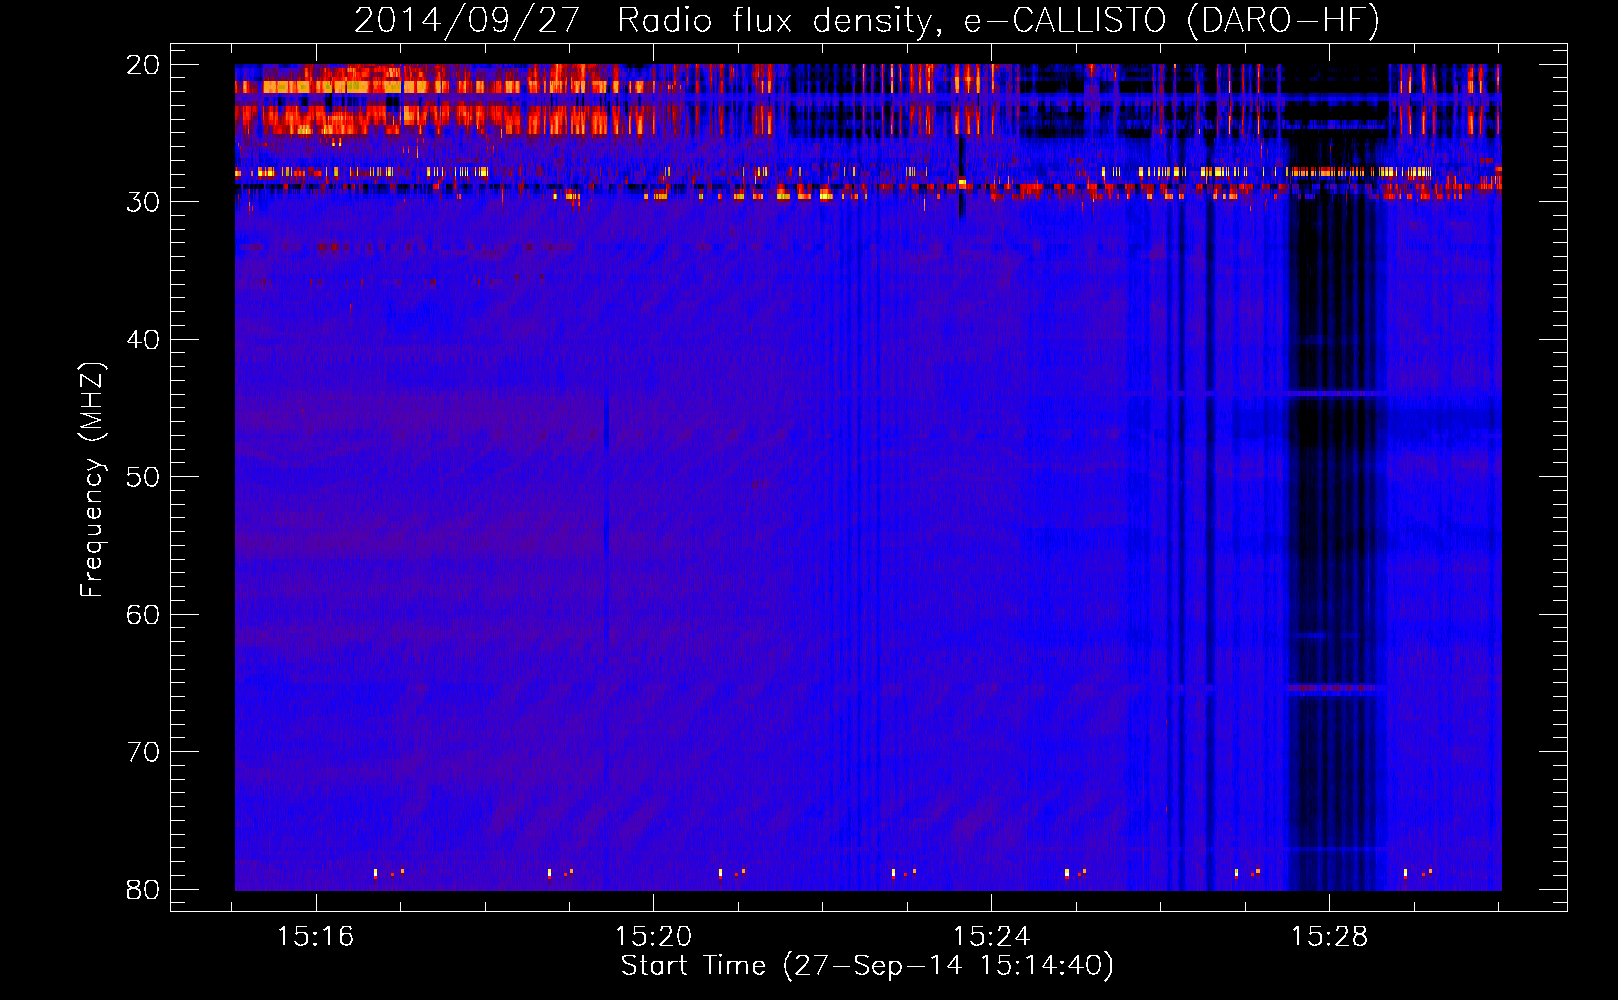
Task: Click the 80 frequency tick label
Action: [143, 890]
